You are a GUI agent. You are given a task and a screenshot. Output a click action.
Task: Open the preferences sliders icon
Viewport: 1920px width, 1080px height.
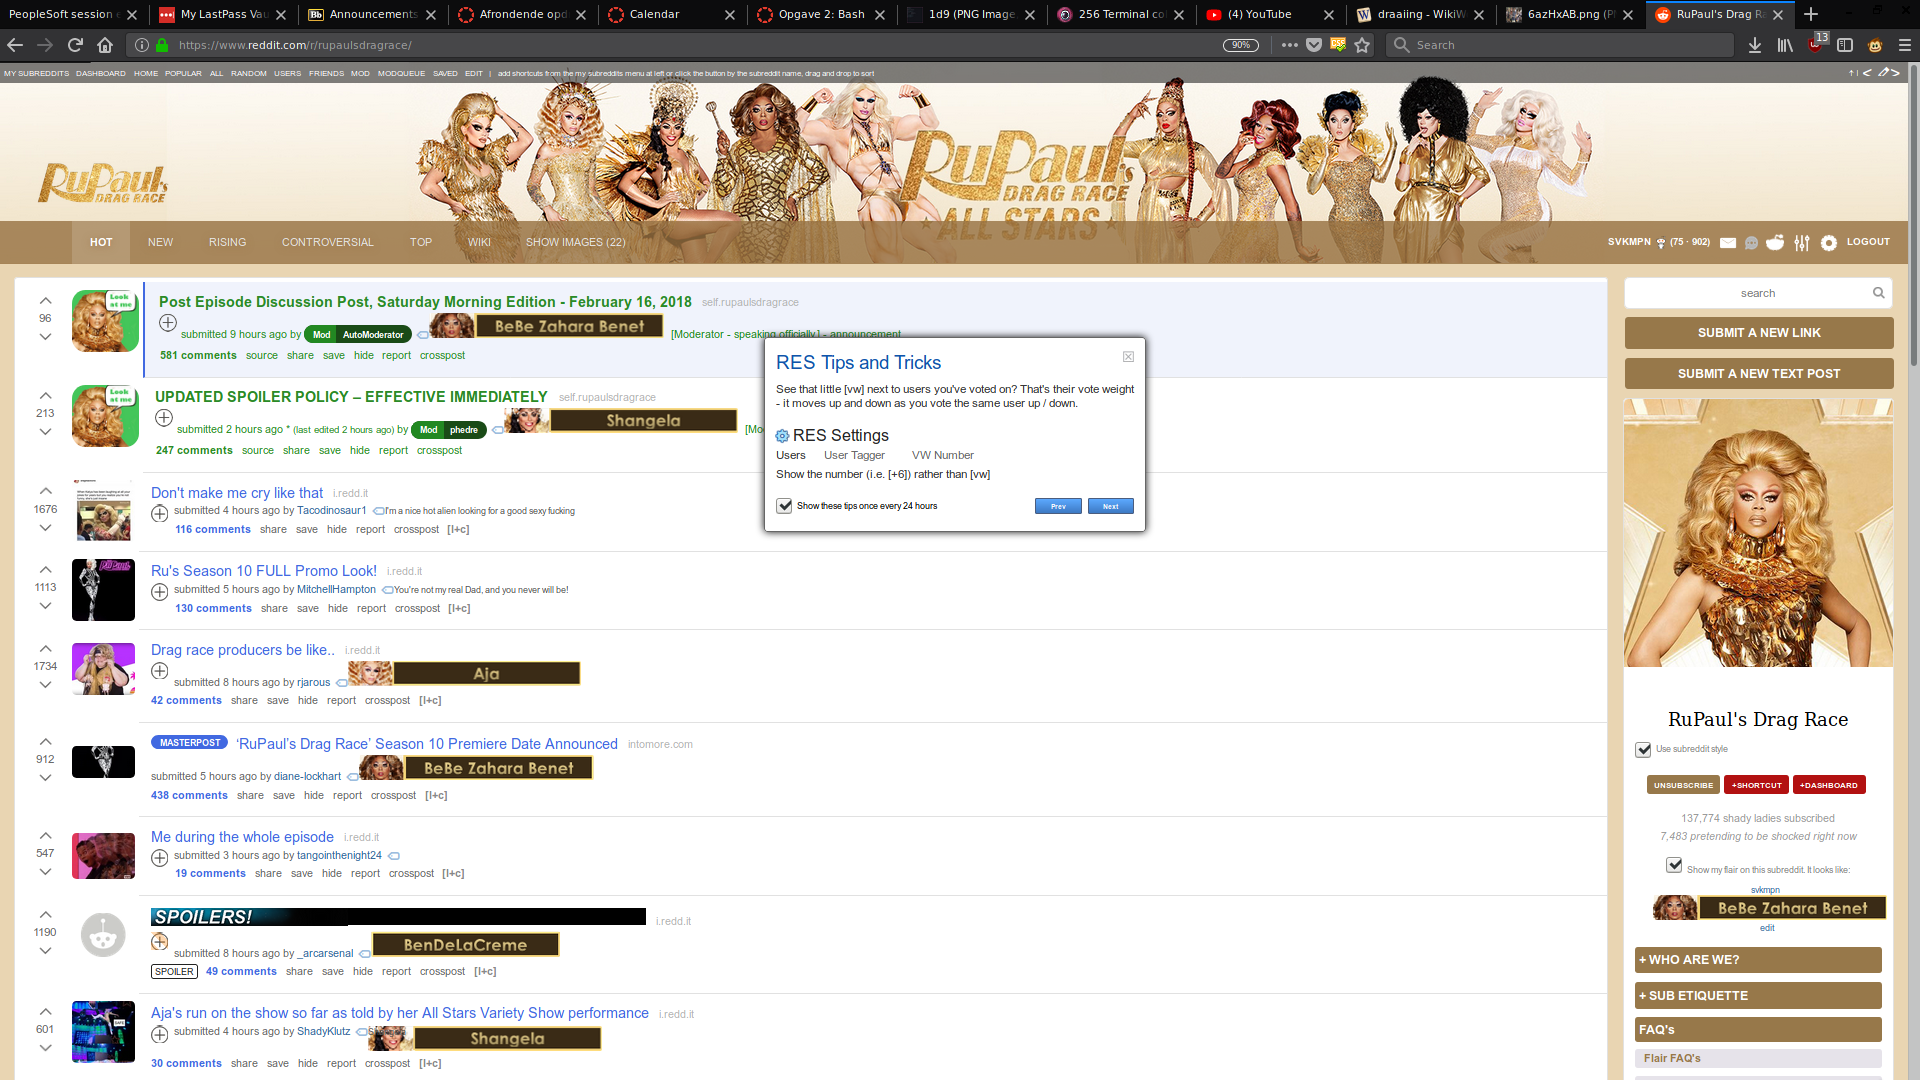[1802, 243]
